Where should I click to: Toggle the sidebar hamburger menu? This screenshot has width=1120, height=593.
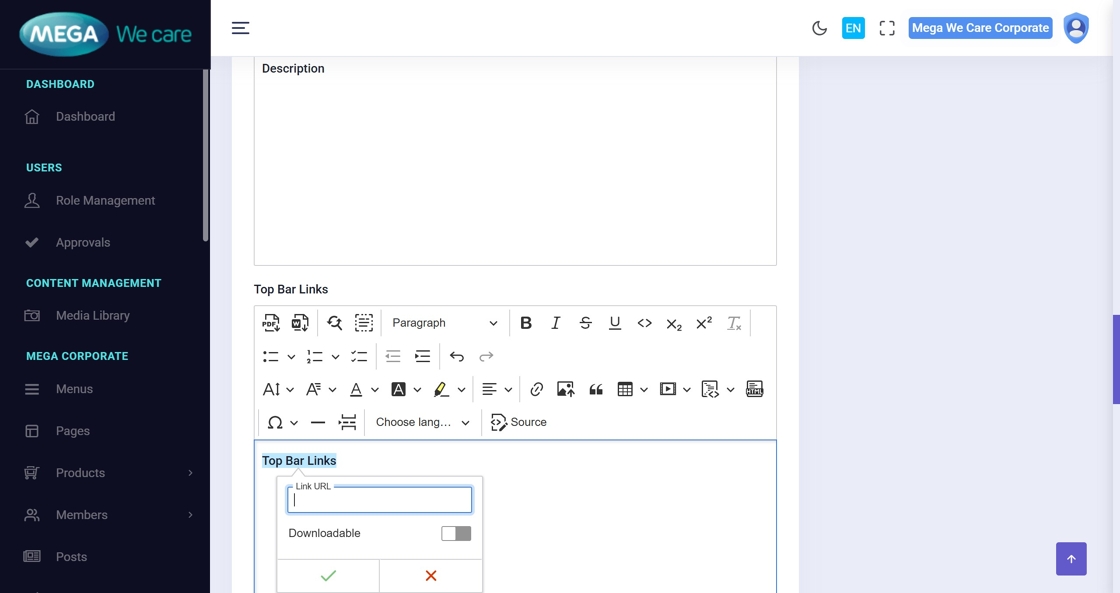pyautogui.click(x=240, y=28)
